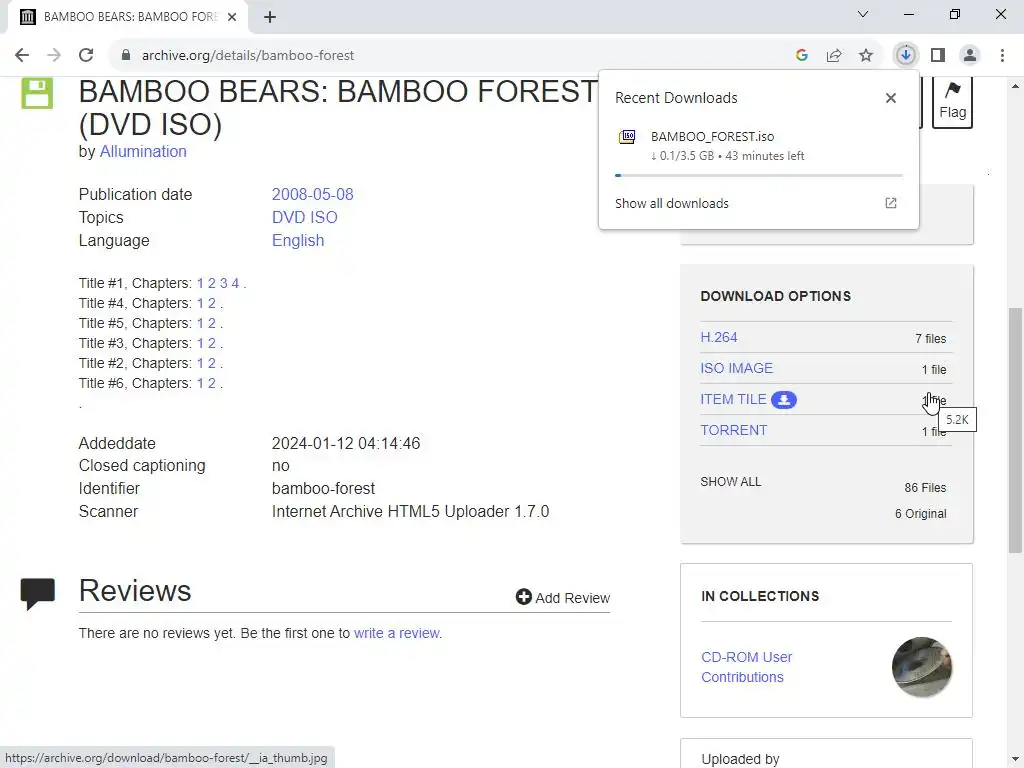Open Title #1 chapter 1 link
Image resolution: width=1024 pixels, height=768 pixels.
(x=200, y=283)
